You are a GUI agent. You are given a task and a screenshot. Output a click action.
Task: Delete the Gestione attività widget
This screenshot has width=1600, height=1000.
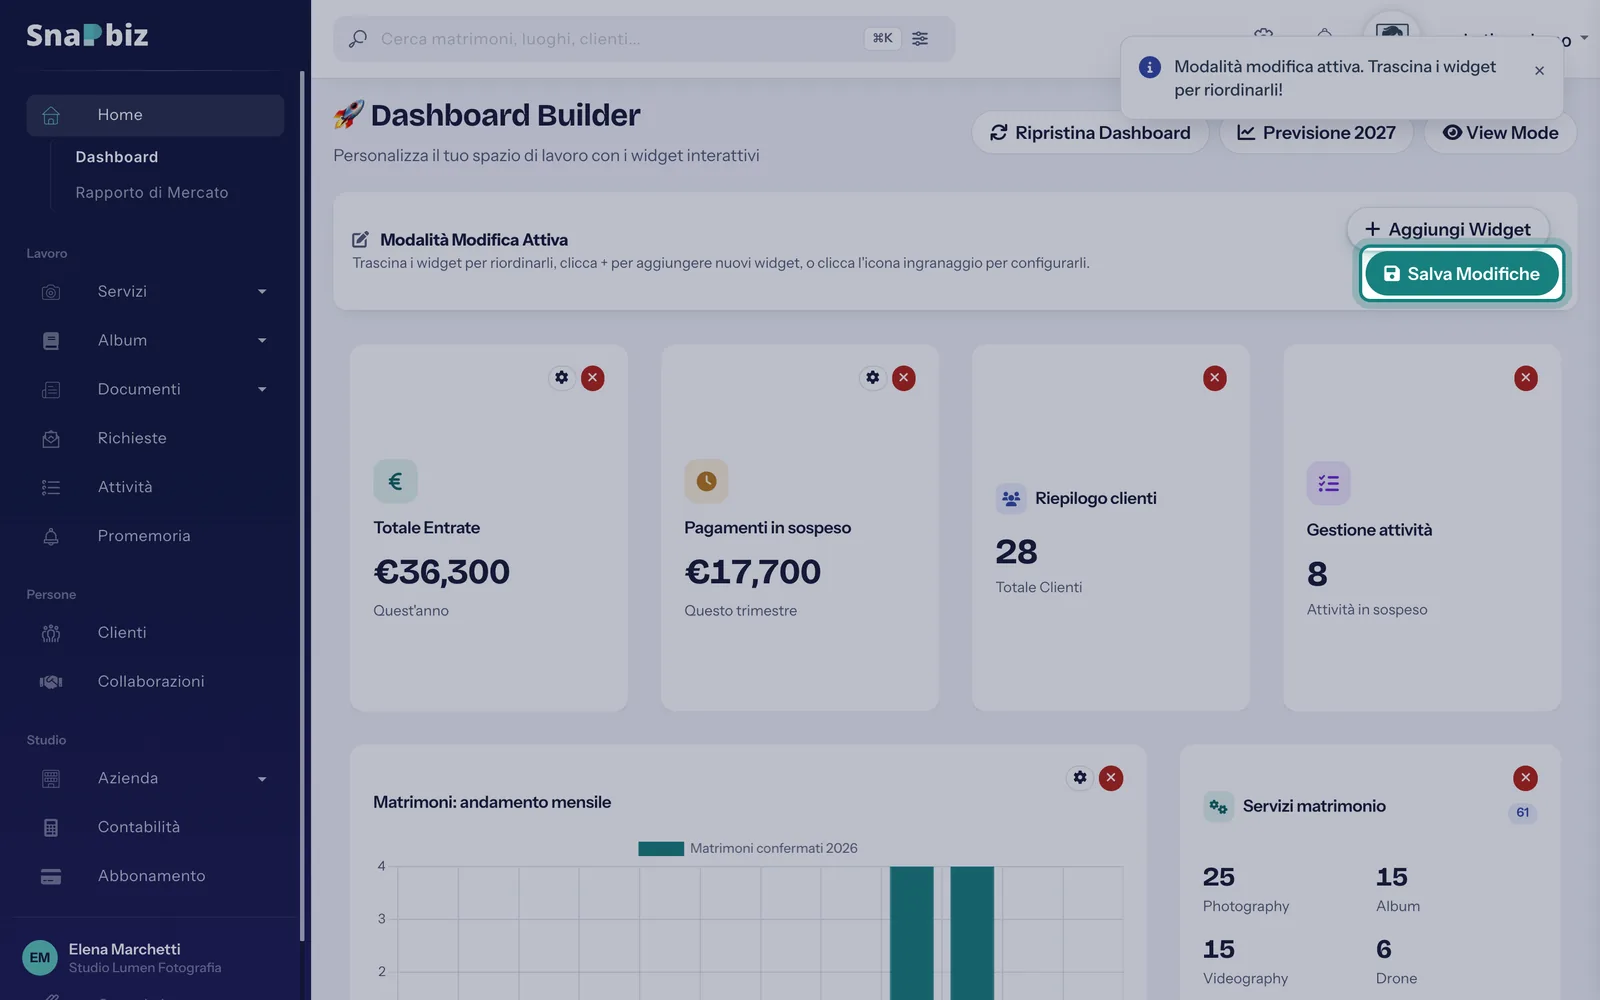click(x=1526, y=378)
